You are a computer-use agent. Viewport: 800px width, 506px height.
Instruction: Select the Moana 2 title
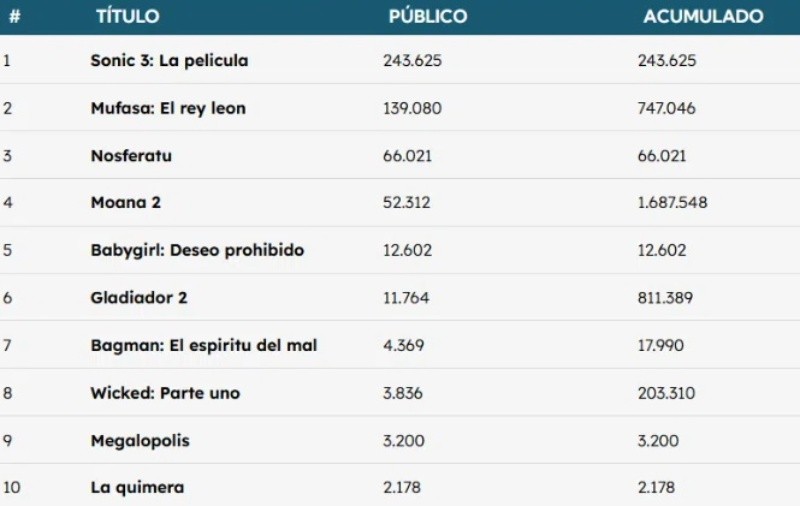[126, 203]
